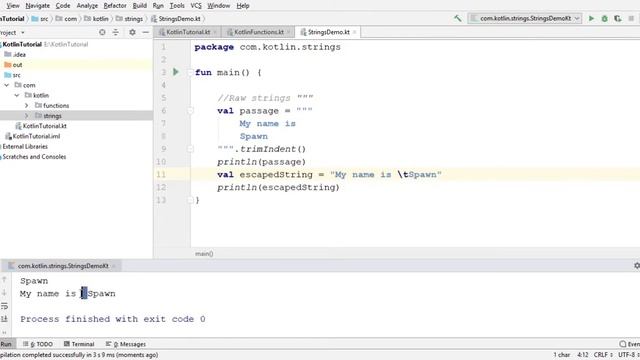Click the green run gutter arrow beside main
The width and height of the screenshot is (640, 360).
tap(176, 72)
